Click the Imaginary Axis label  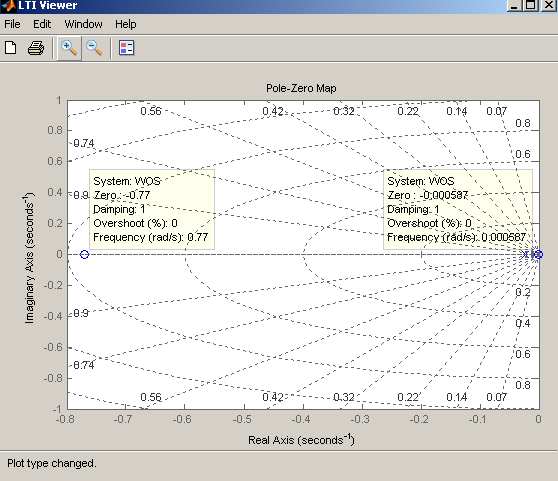coord(29,258)
